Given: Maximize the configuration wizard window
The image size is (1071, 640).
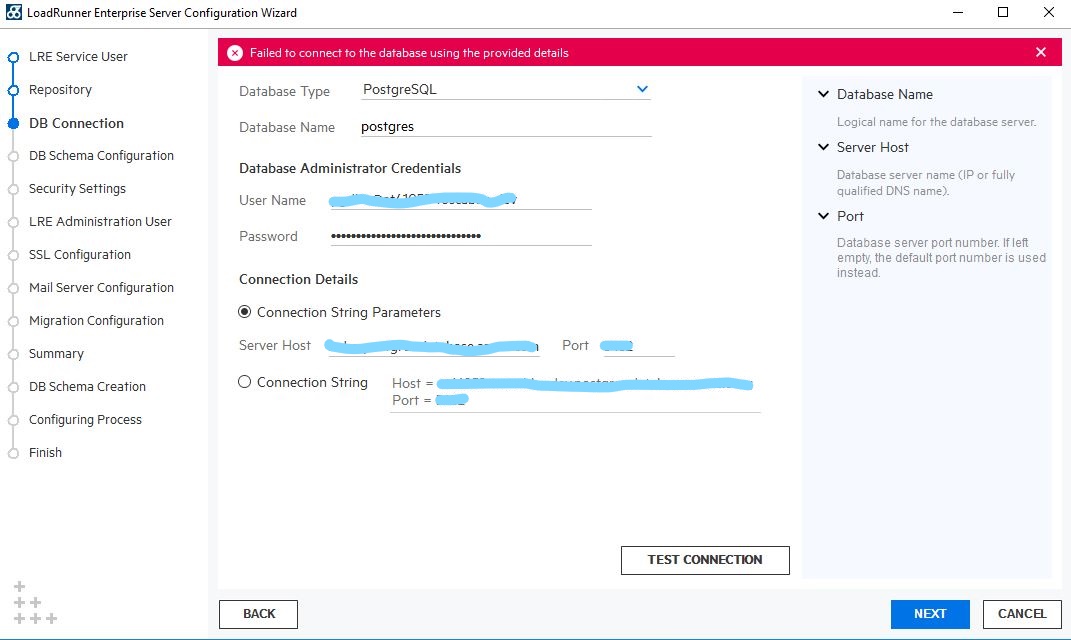Looking at the screenshot, I should click(1003, 13).
